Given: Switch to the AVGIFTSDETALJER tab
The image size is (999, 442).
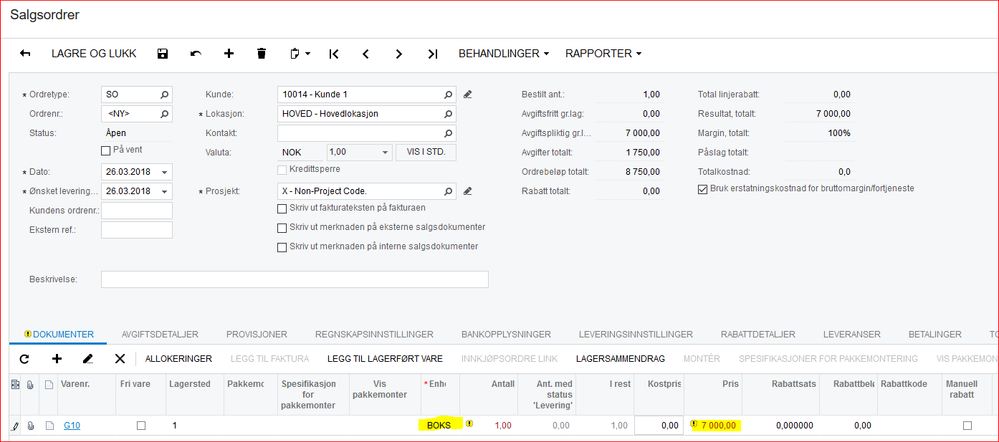Looking at the screenshot, I should pos(160,334).
